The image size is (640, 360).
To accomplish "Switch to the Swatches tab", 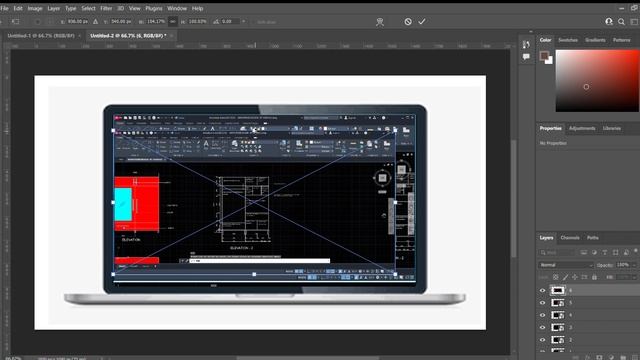I will click(568, 40).
